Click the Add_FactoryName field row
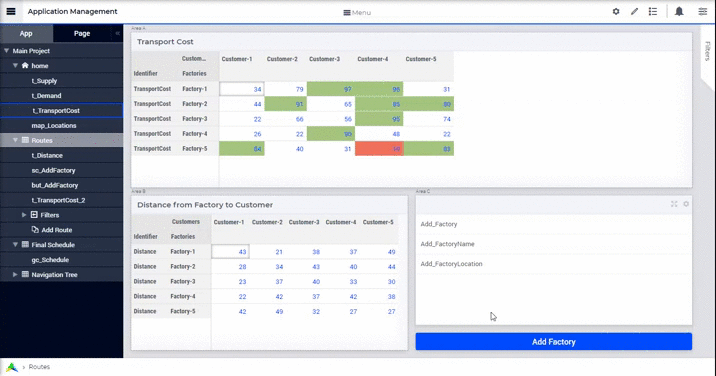716x376 pixels. click(x=553, y=244)
